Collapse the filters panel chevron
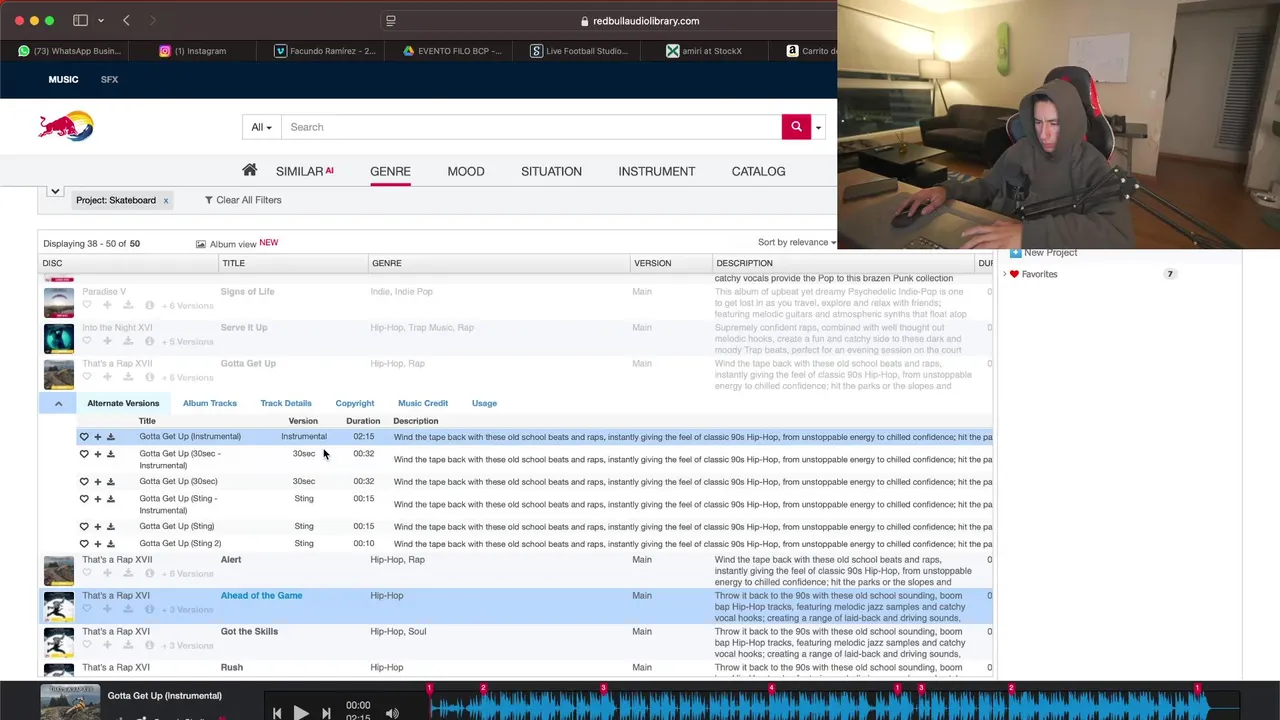 (55, 191)
